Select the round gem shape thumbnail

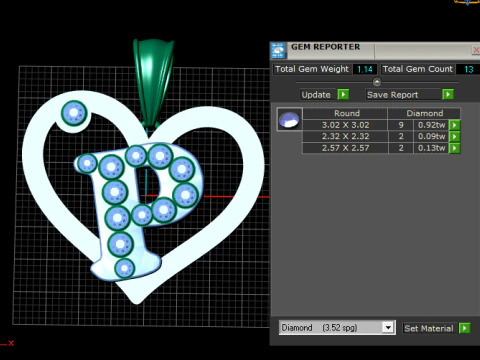[289, 119]
